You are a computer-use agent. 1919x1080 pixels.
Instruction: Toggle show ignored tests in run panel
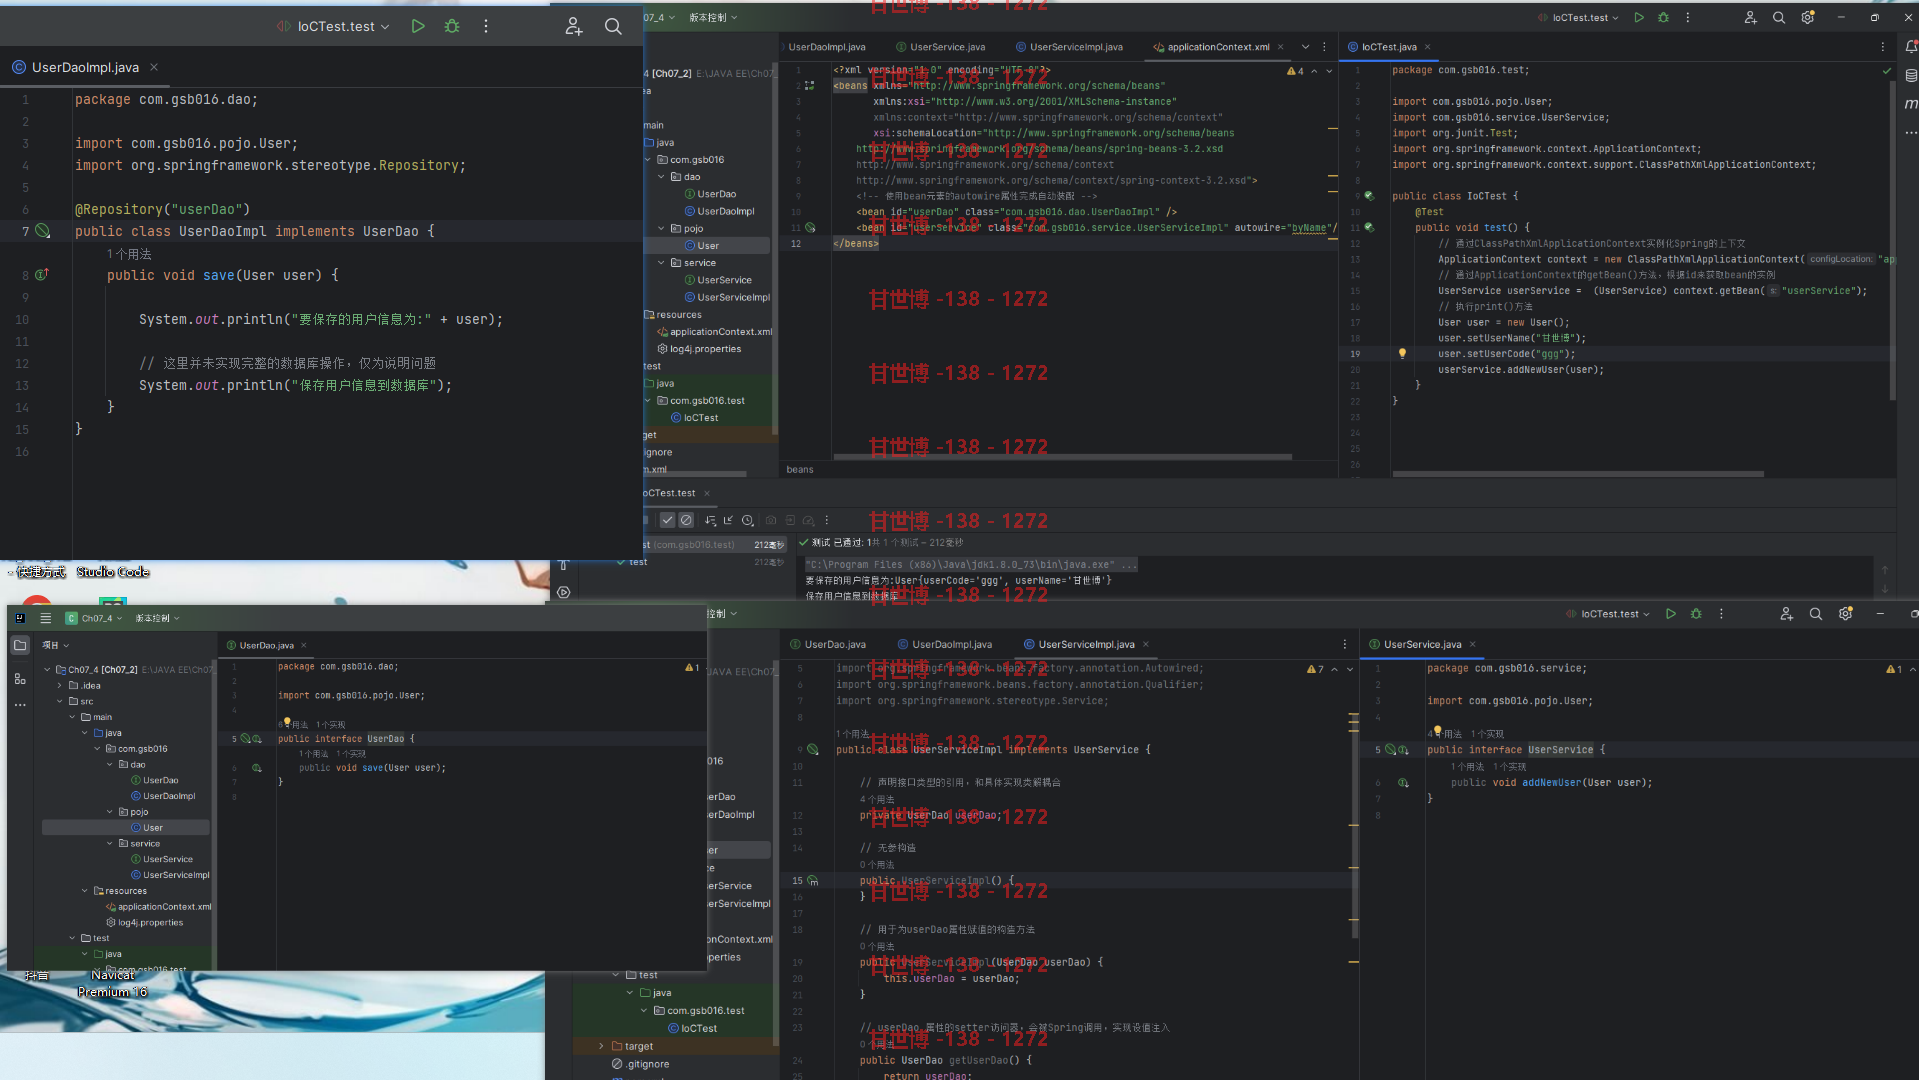point(686,520)
